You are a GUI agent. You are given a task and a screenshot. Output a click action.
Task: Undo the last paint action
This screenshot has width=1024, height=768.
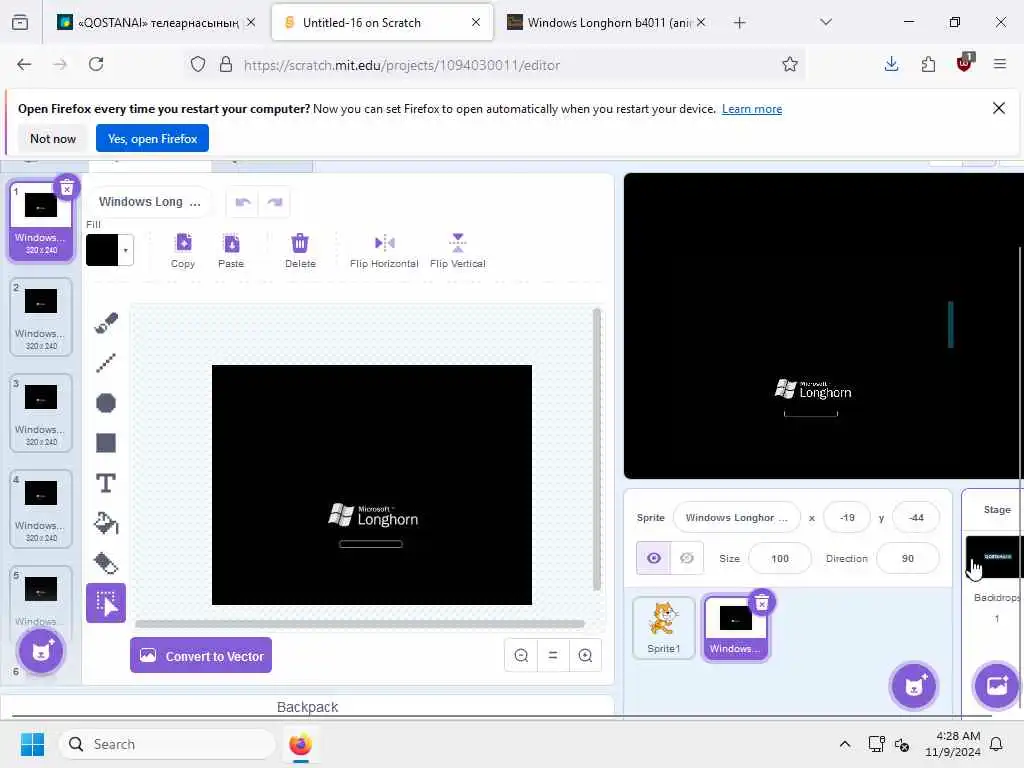pos(243,202)
